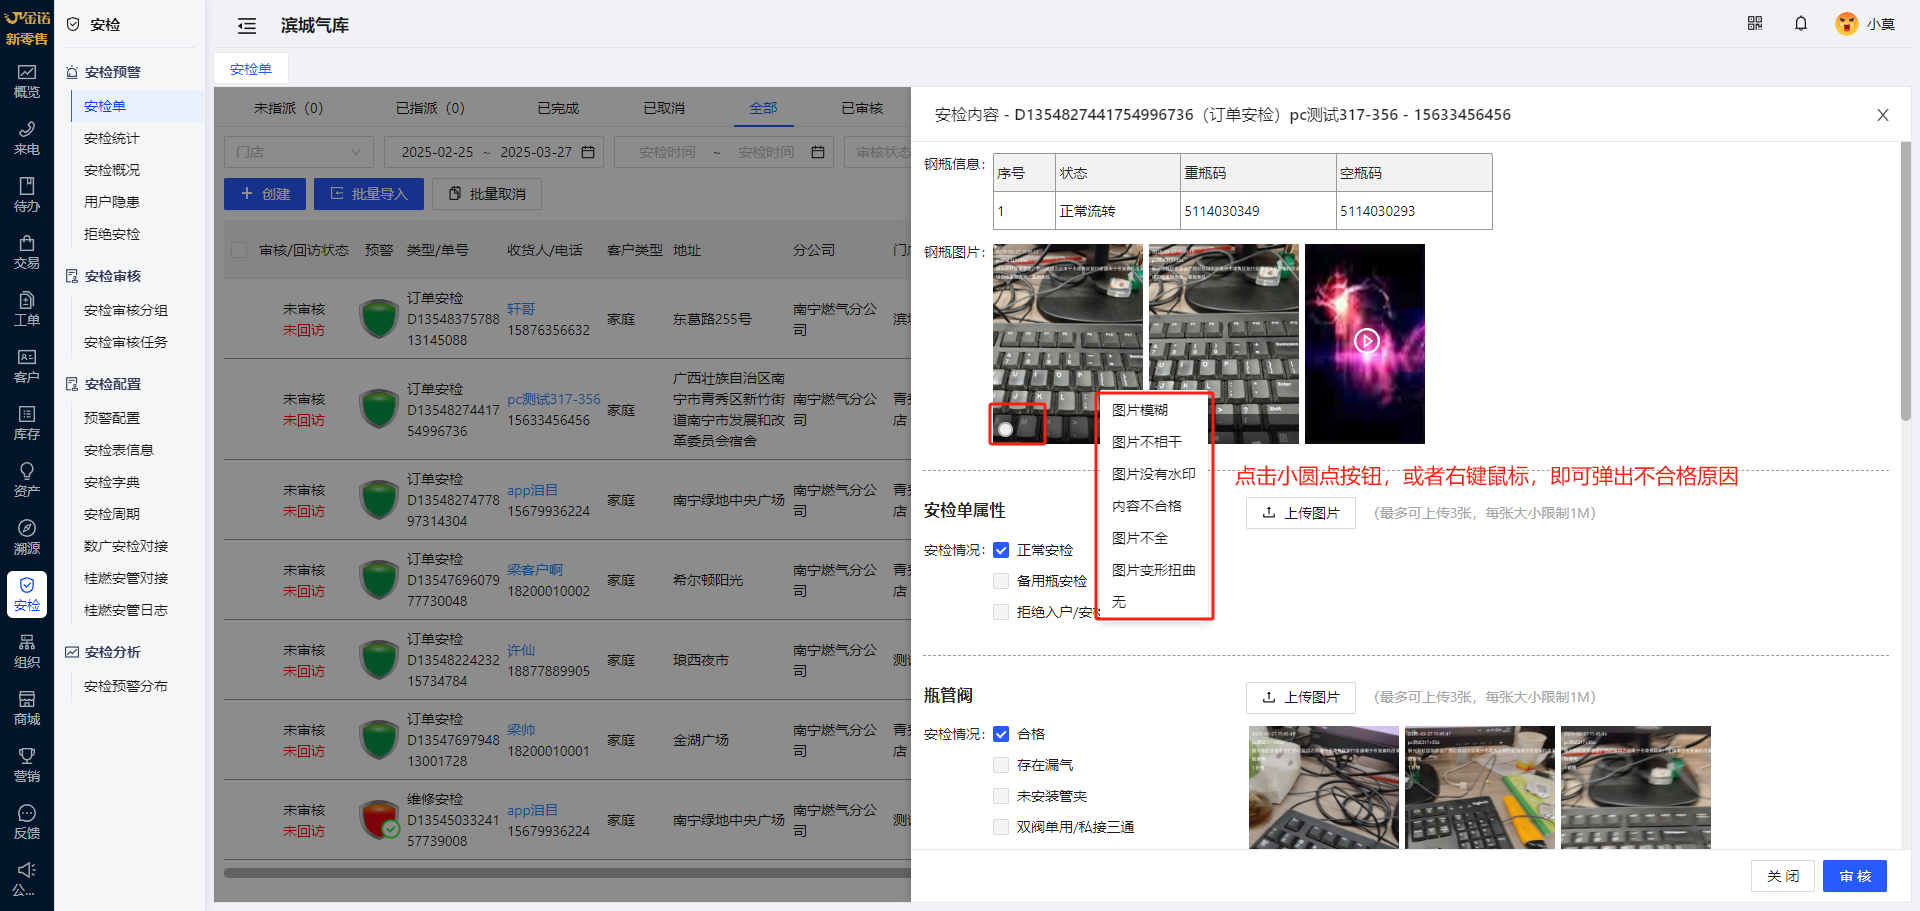Click 上传图片 under 瓶管阀 section
This screenshot has height=911, width=1920.
tap(1300, 697)
